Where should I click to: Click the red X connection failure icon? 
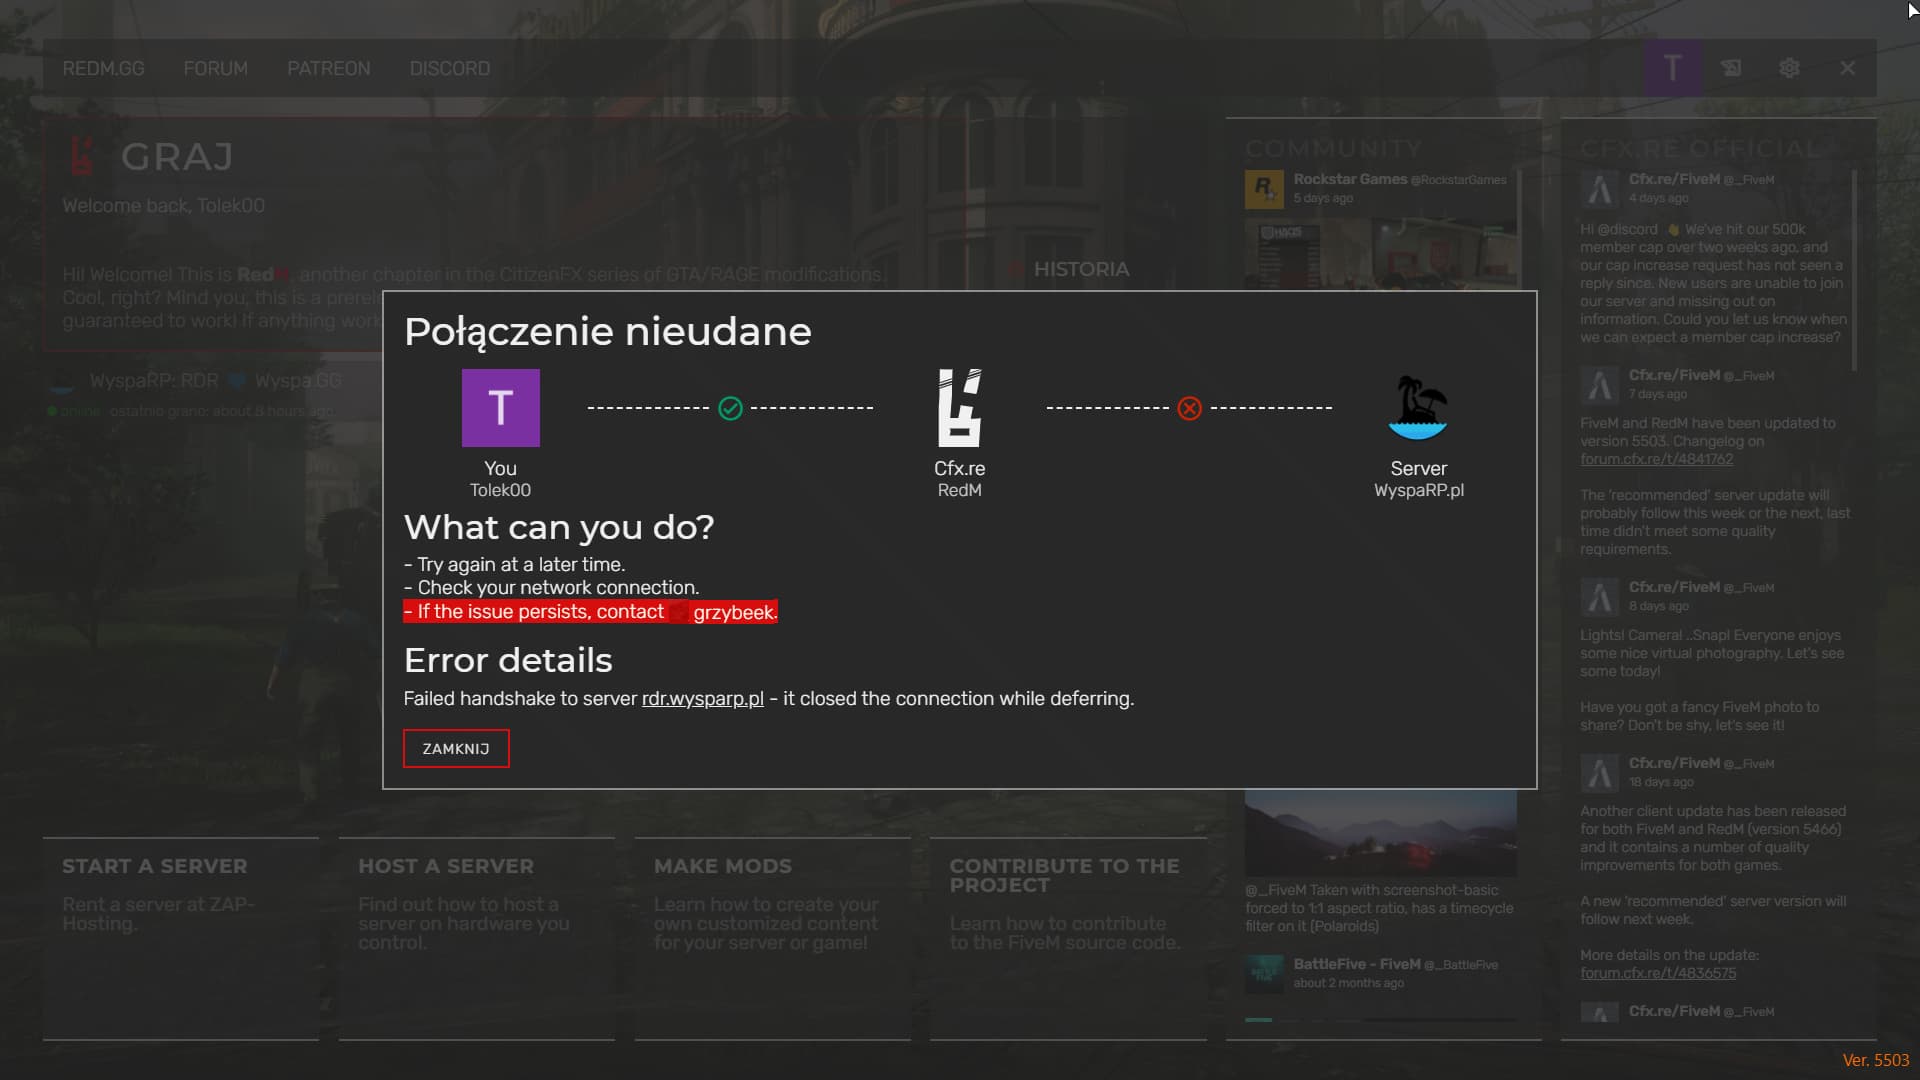1189,408
